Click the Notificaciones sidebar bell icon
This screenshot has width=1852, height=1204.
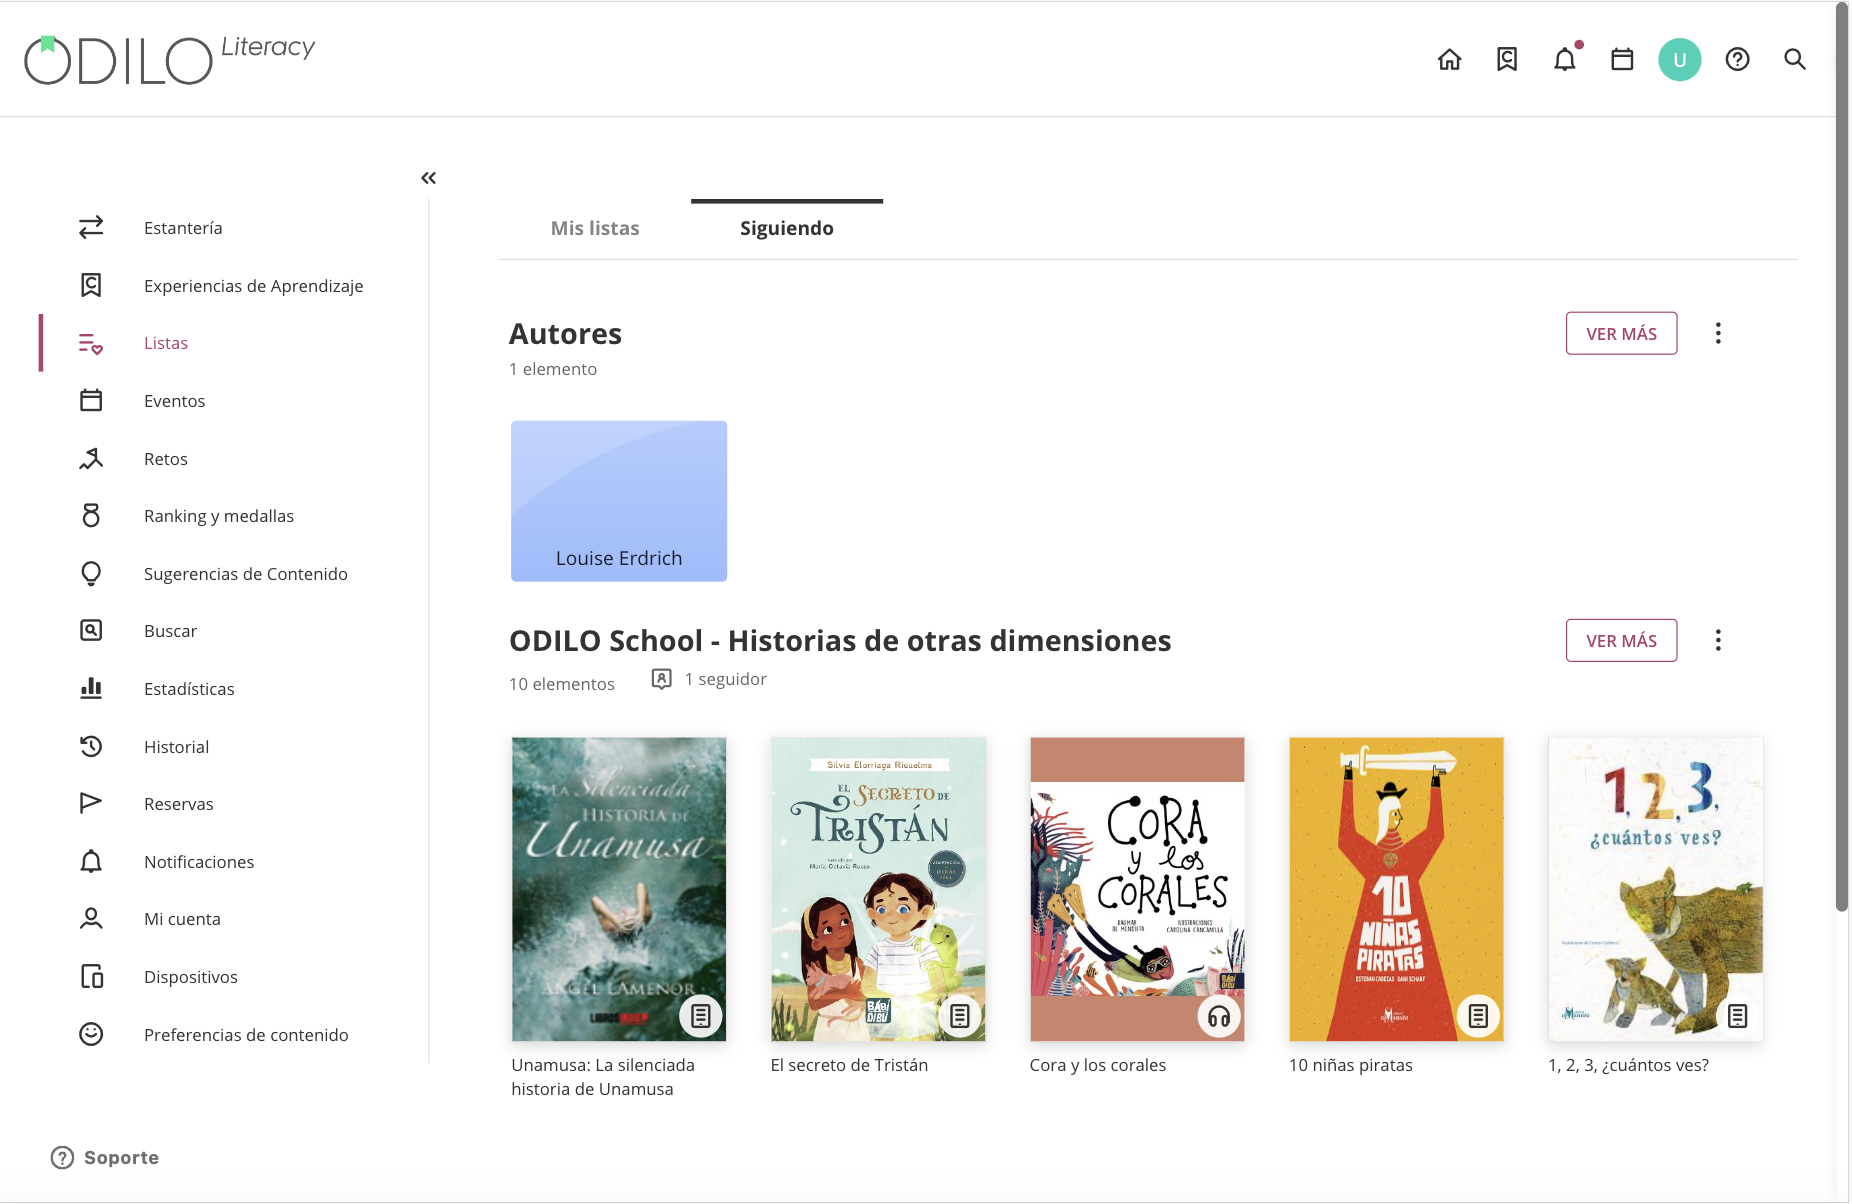91,862
